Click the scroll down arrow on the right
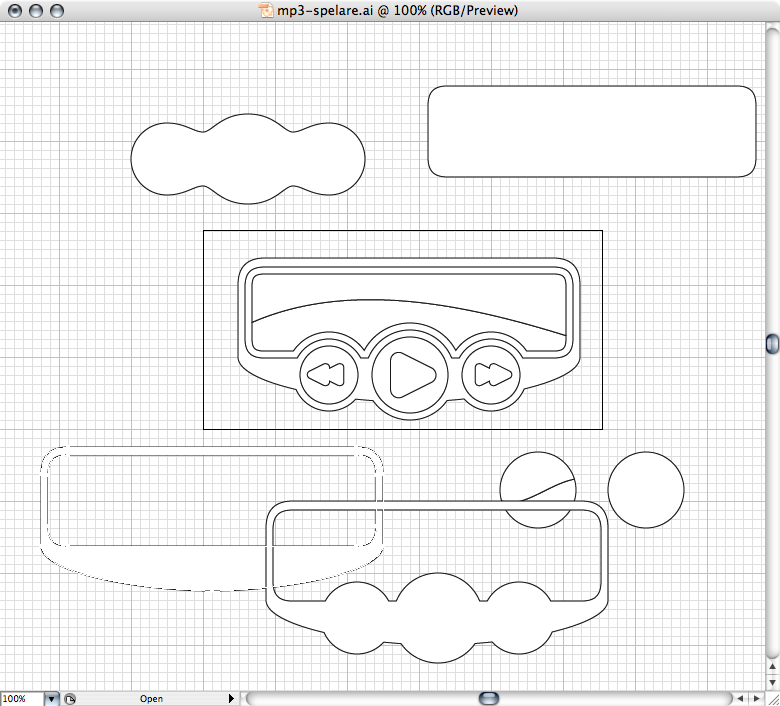Screen dimensions: 780x706 [x=771, y=682]
